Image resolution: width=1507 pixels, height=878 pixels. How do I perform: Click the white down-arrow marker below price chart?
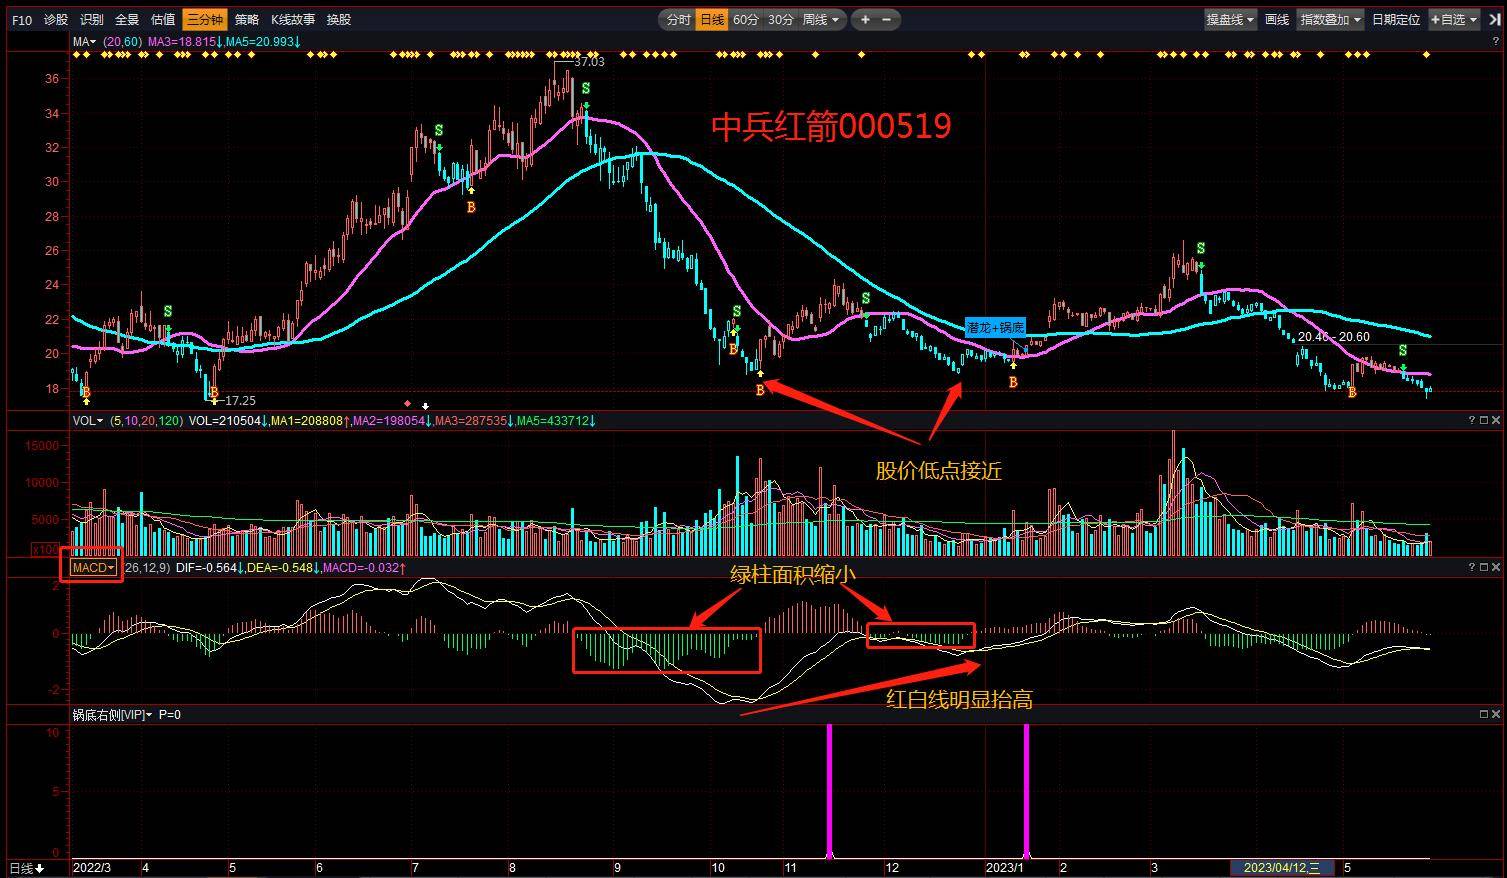(426, 405)
